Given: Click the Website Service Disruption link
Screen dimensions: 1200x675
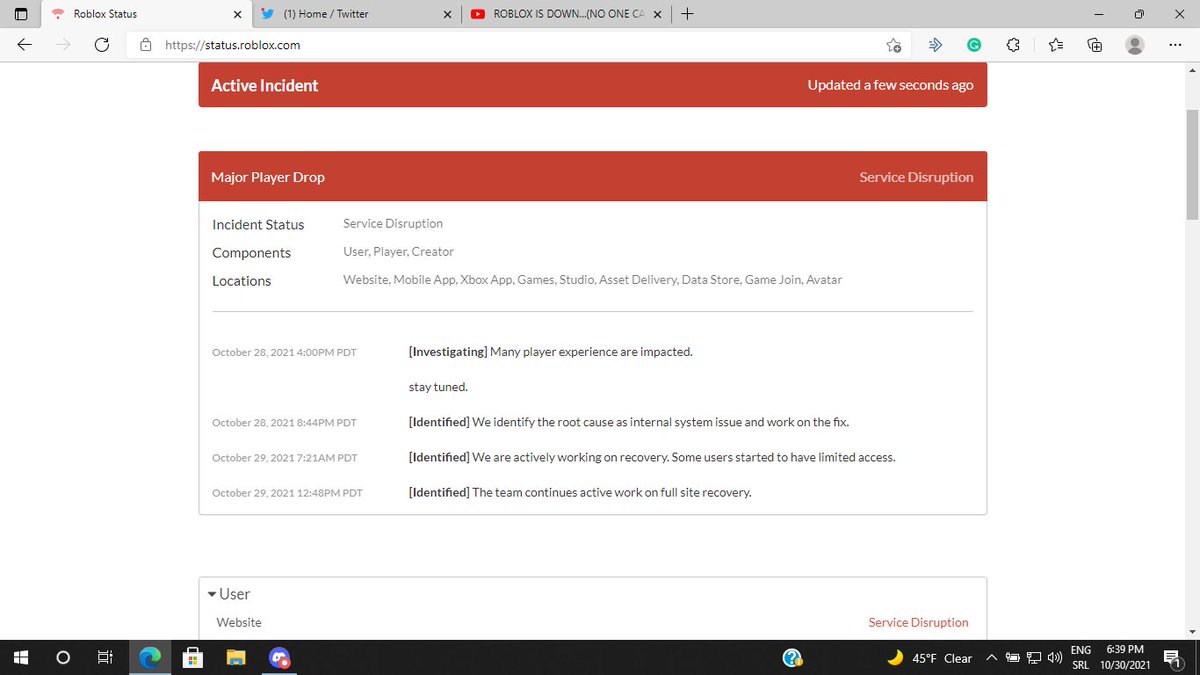Looking at the screenshot, I should tap(918, 622).
